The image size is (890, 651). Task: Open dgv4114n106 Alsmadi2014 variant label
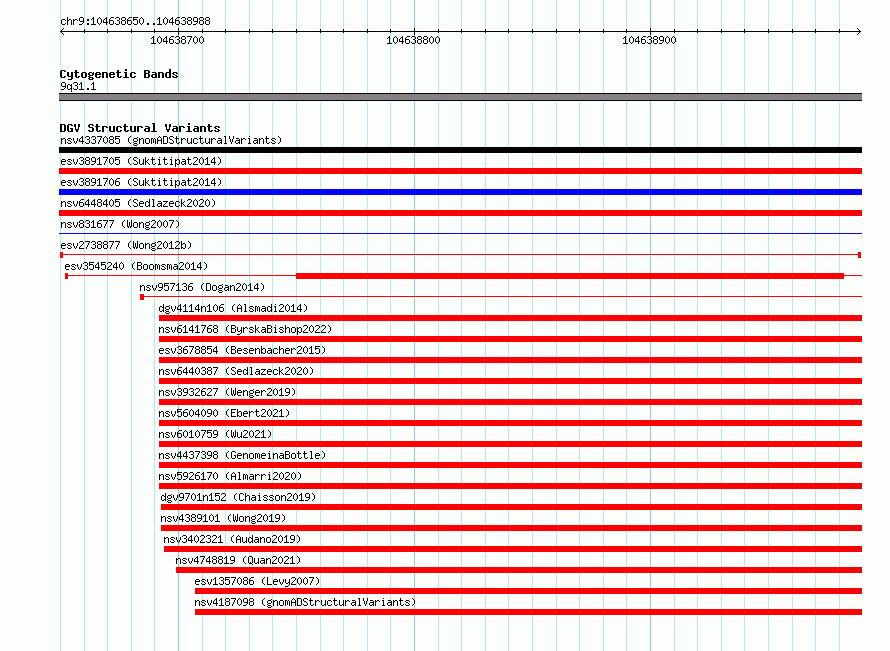(x=233, y=308)
